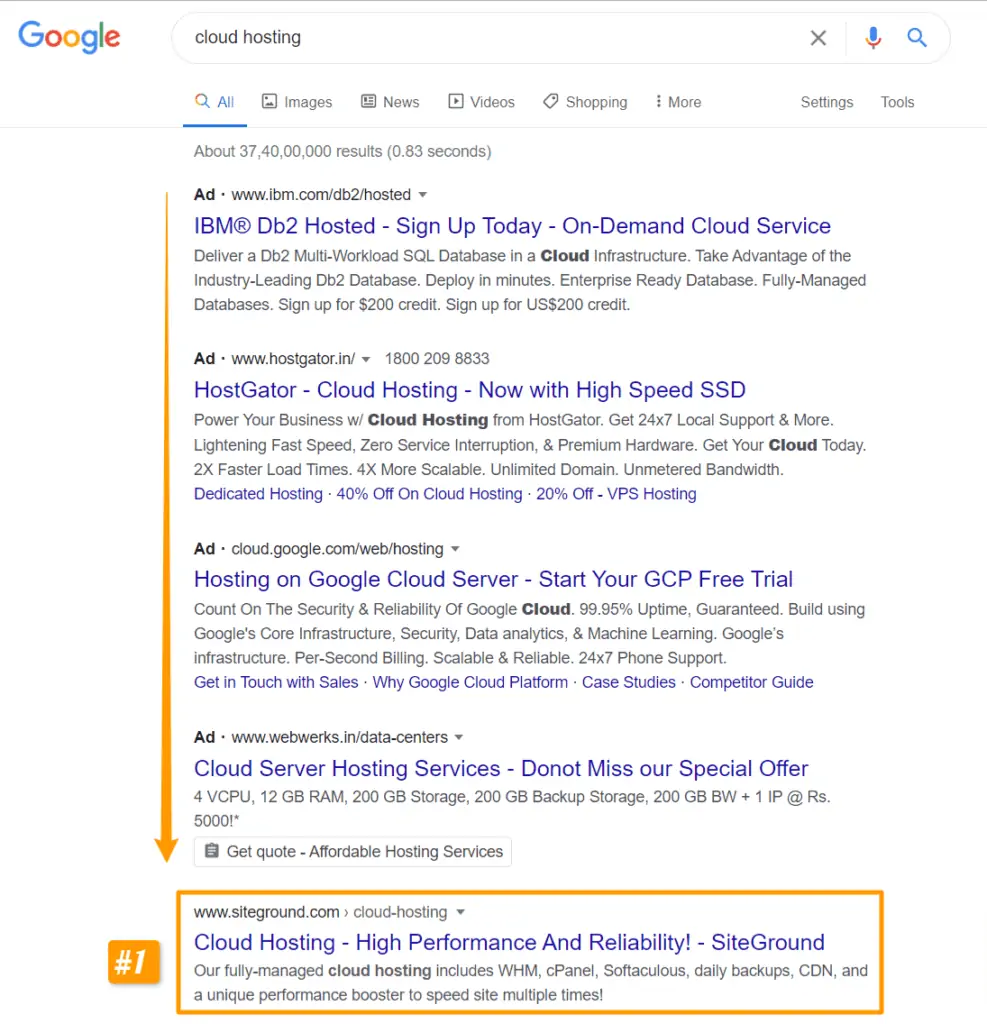Open Hosting on Google Cloud Server ad

tap(493, 579)
